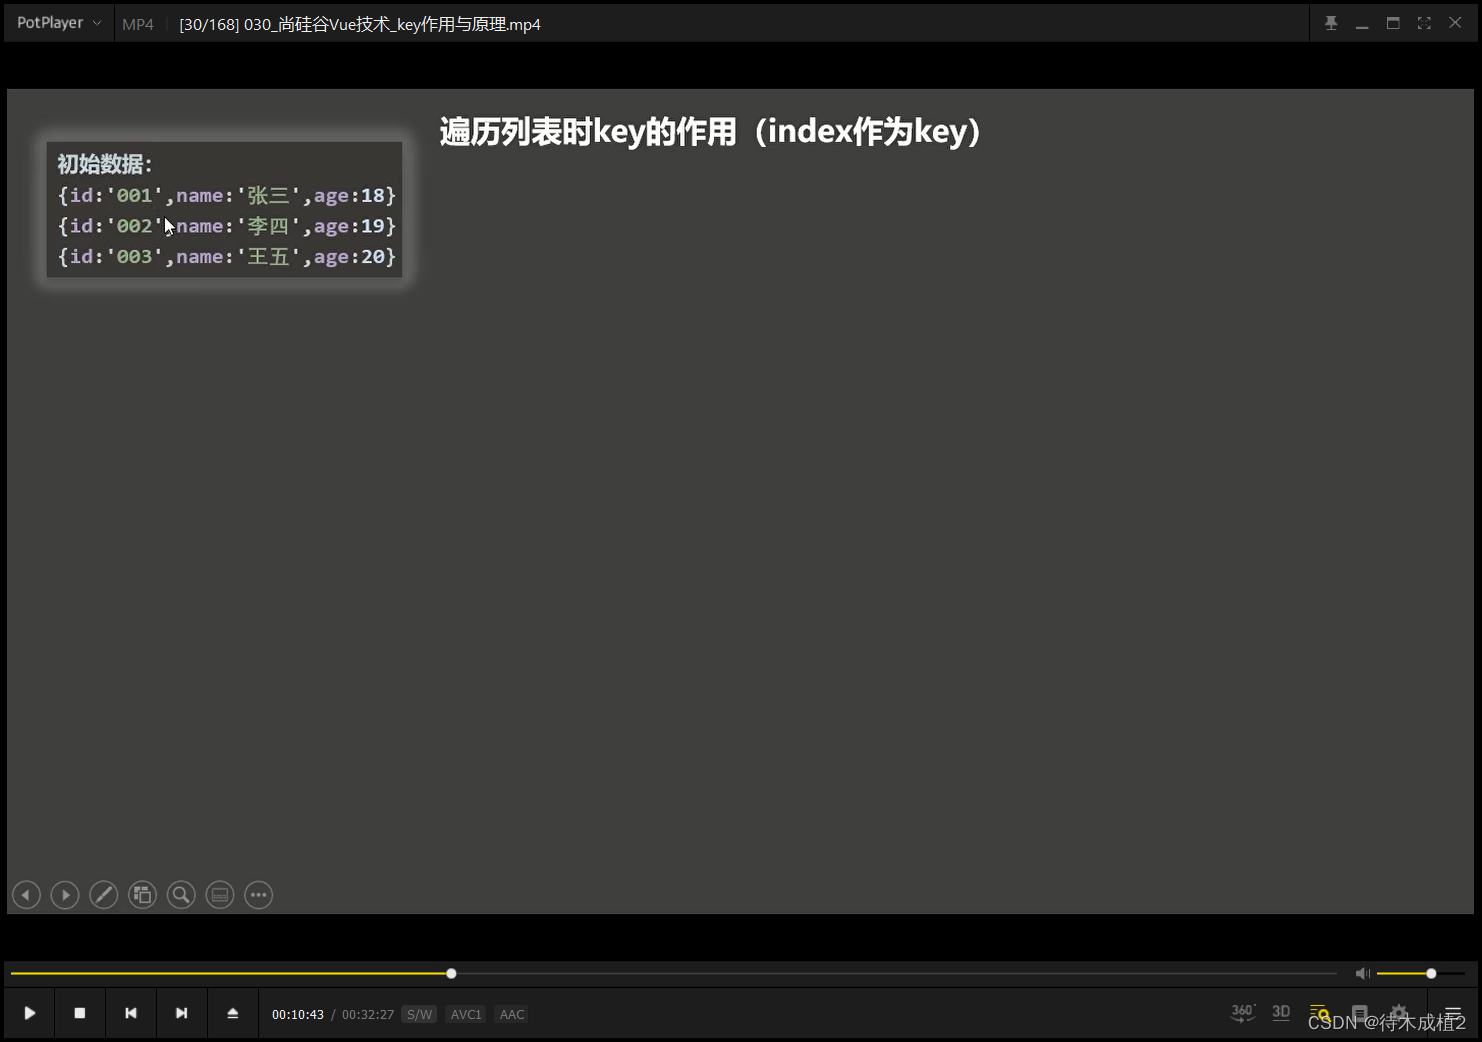Viewport: 1482px width, 1042px height.
Task: Toggle slideshow subtitles button
Action: 220,895
